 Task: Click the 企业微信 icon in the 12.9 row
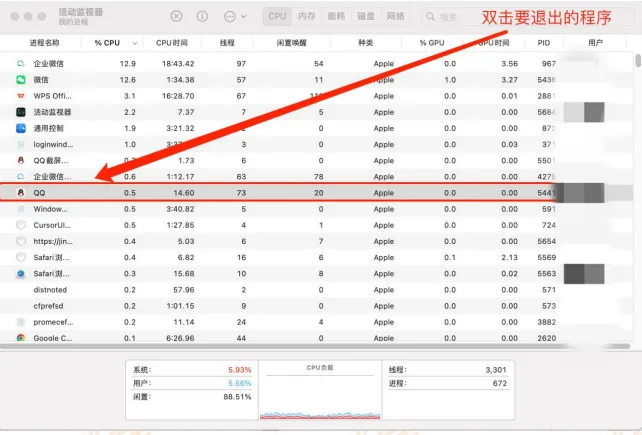[20, 63]
